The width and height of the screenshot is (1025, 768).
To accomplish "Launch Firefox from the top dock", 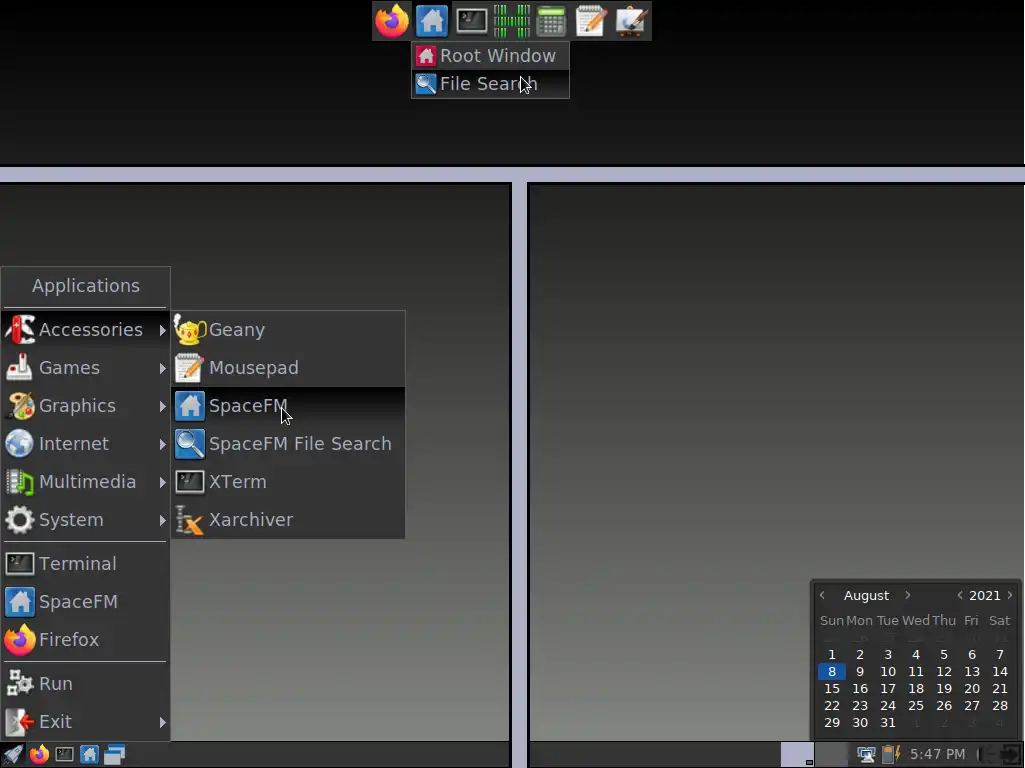I will tap(392, 21).
